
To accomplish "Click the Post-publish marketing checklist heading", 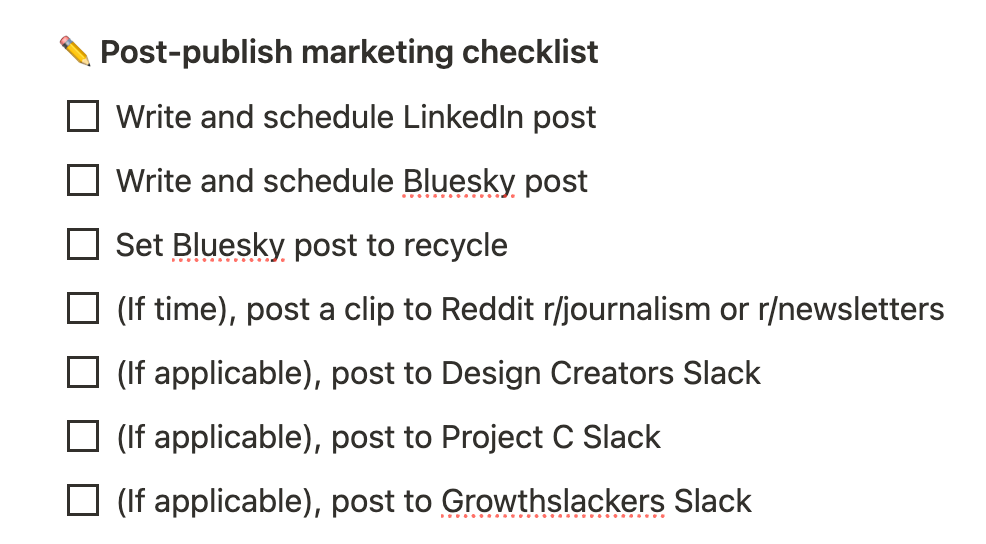I will (349, 52).
